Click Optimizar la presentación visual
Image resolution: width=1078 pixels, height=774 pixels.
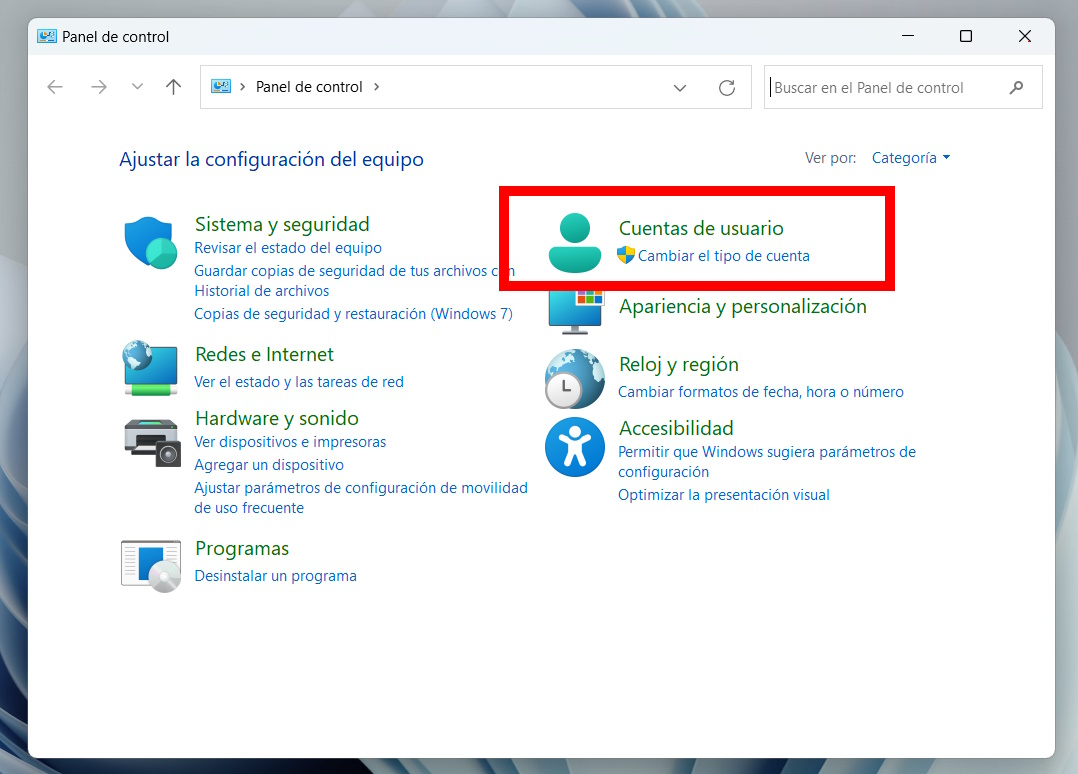tap(723, 495)
